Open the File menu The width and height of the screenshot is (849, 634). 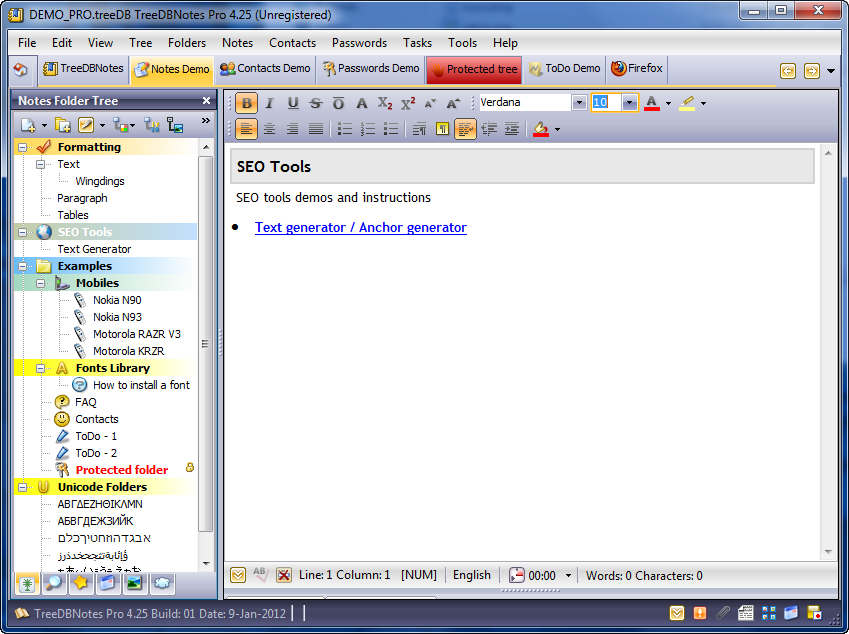click(x=27, y=43)
